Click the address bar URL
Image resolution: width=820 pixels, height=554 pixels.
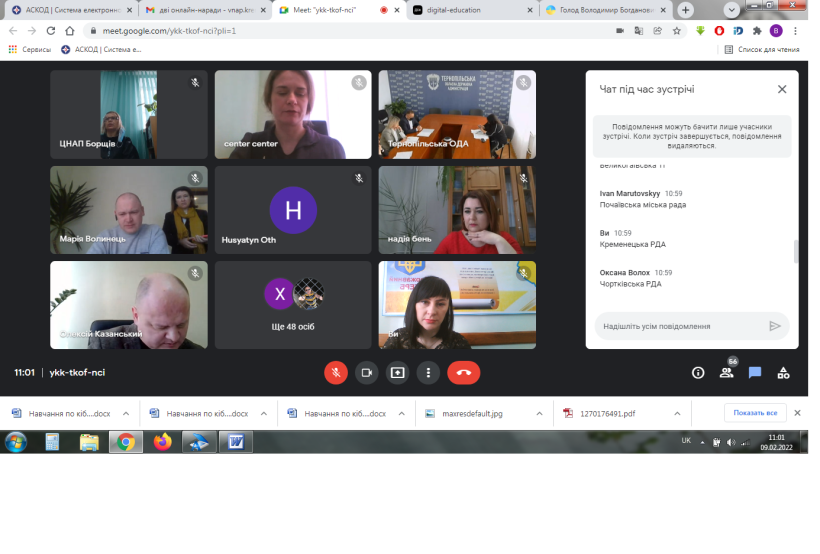[169, 31]
